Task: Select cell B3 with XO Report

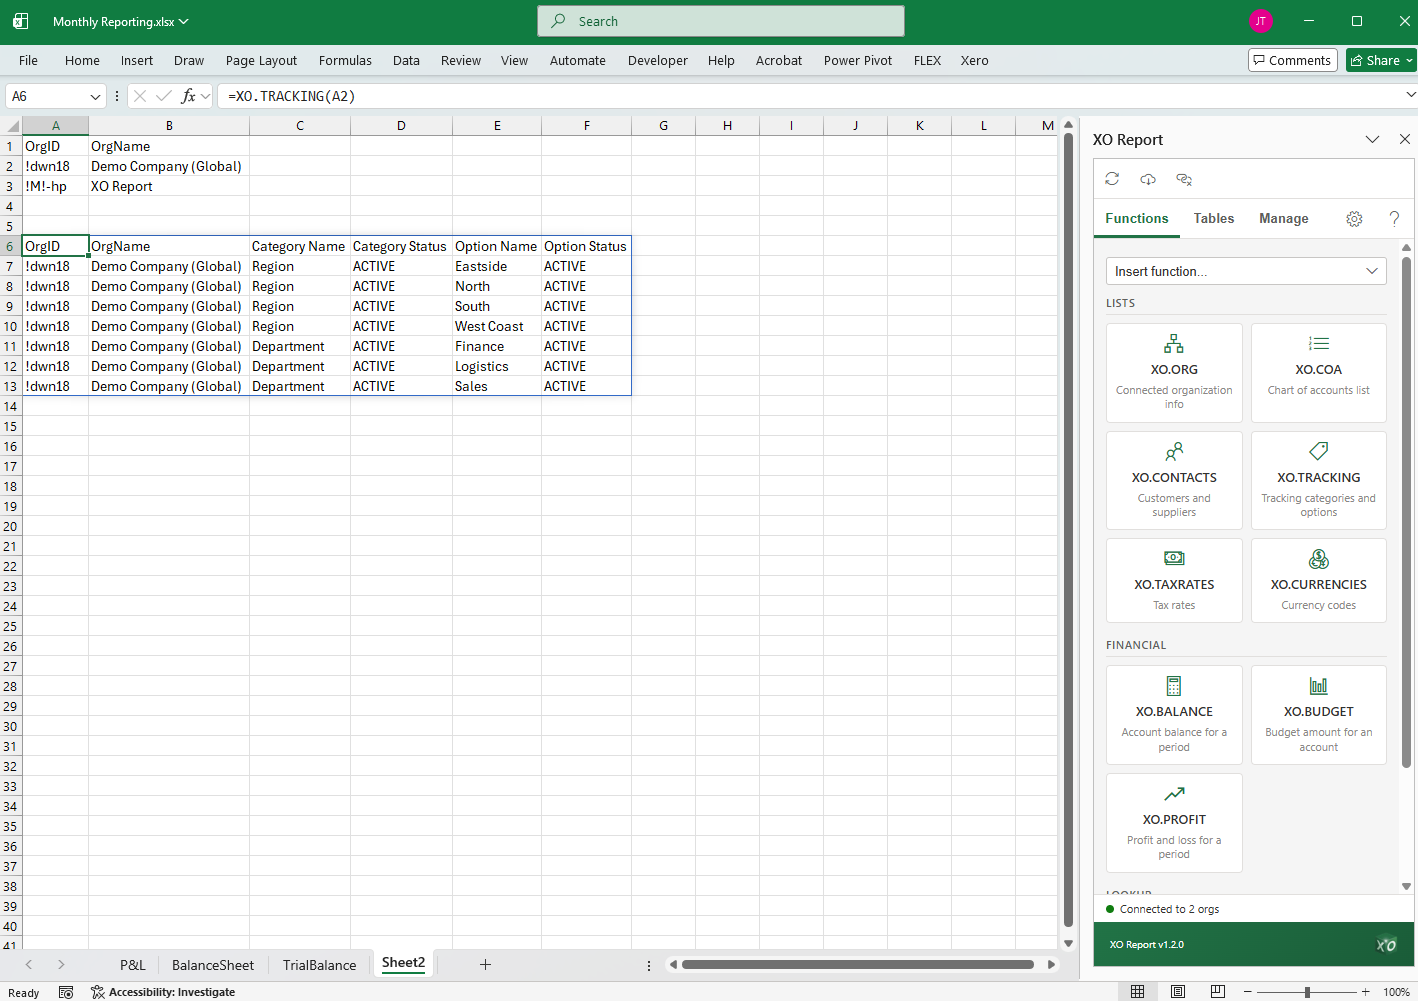Action: 169,186
